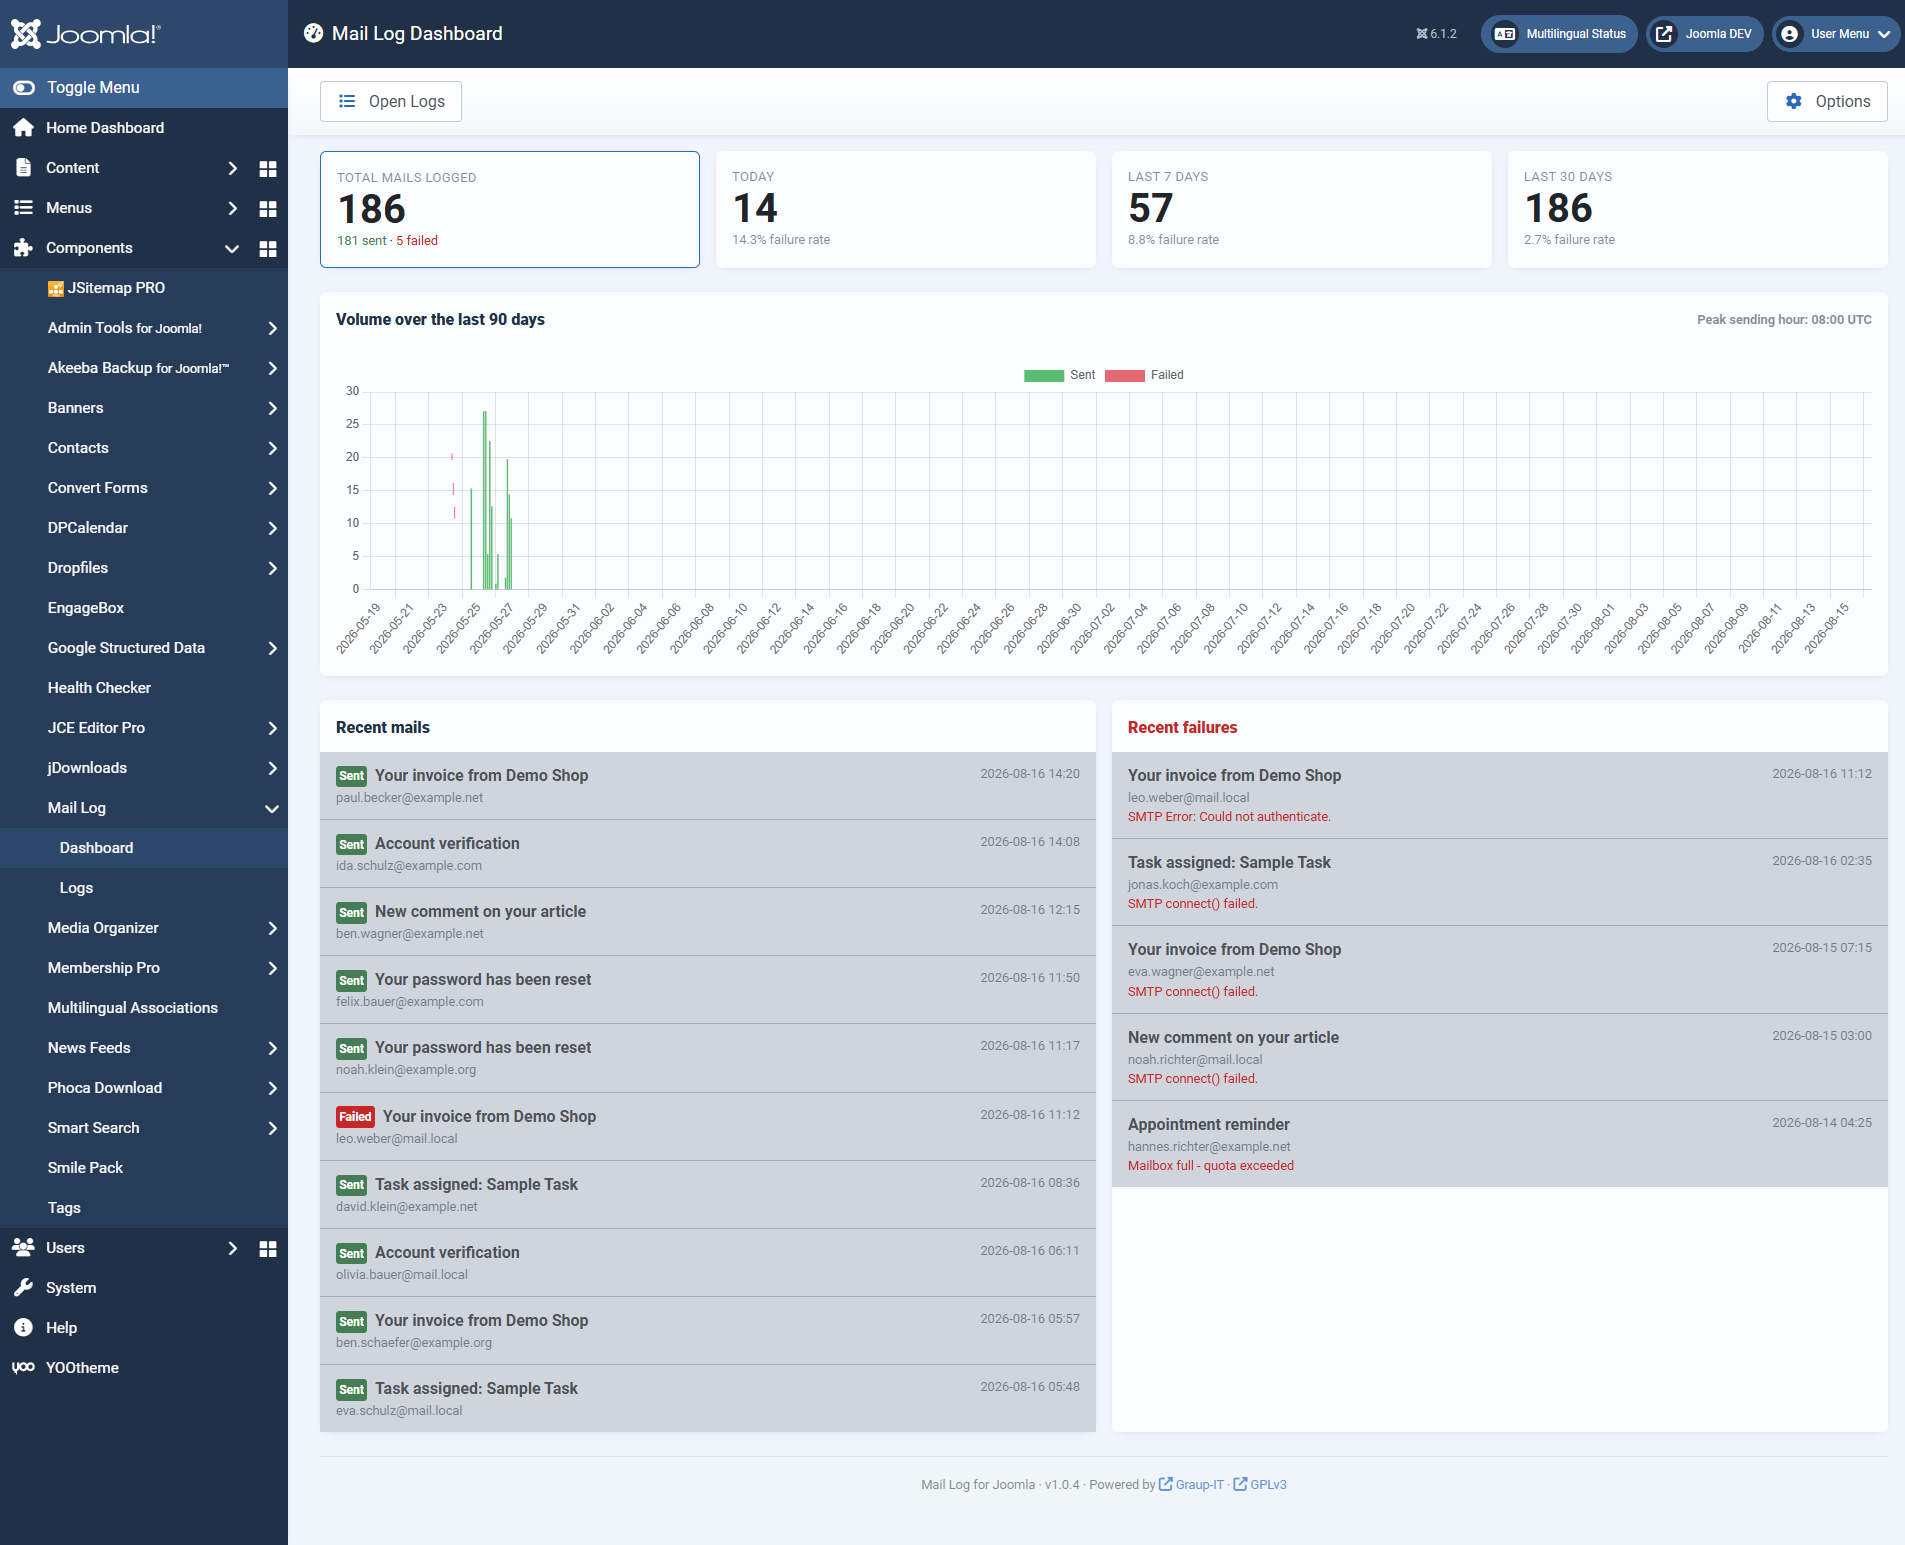Open failure Task assigned to jonas.koch

1500,882
